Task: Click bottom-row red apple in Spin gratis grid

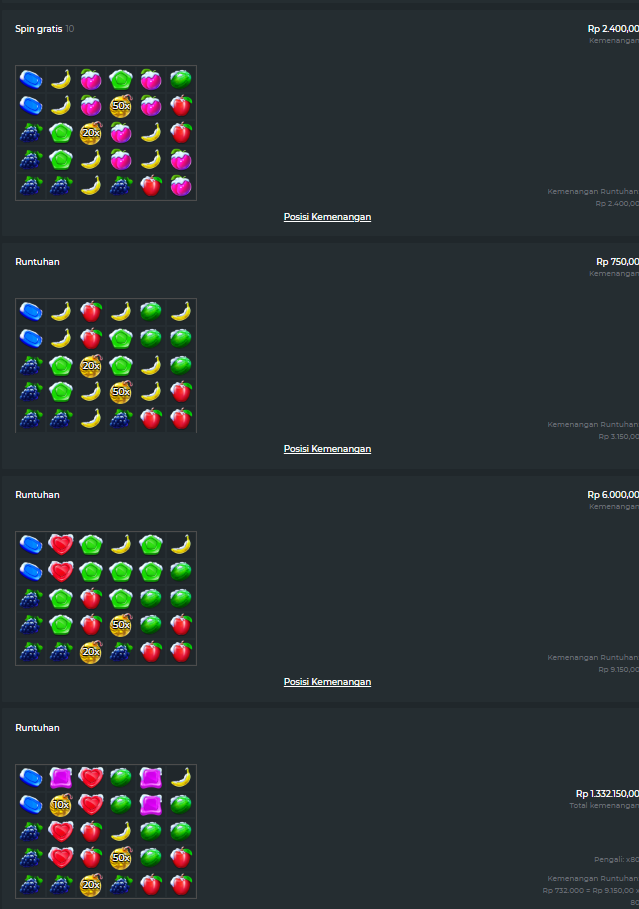Action: [151, 186]
